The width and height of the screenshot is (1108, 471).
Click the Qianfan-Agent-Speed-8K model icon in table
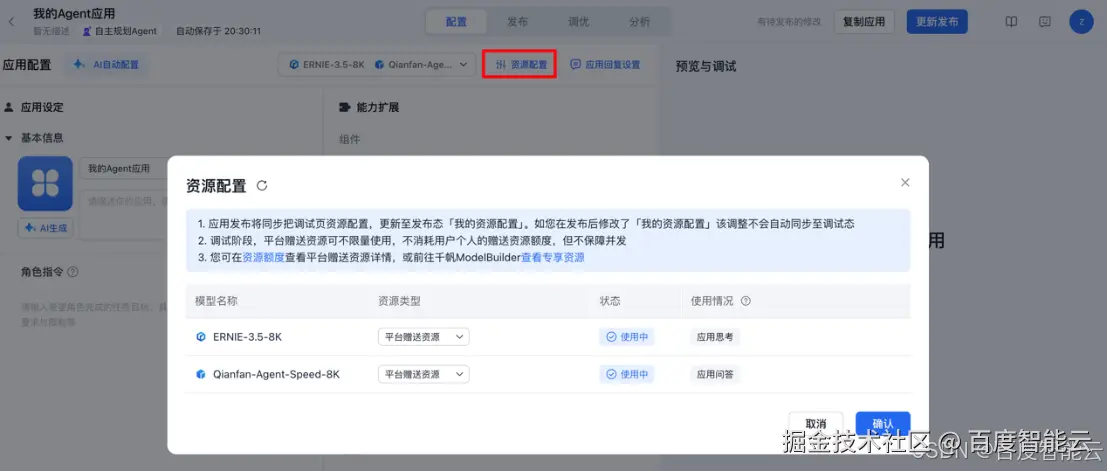pos(201,374)
